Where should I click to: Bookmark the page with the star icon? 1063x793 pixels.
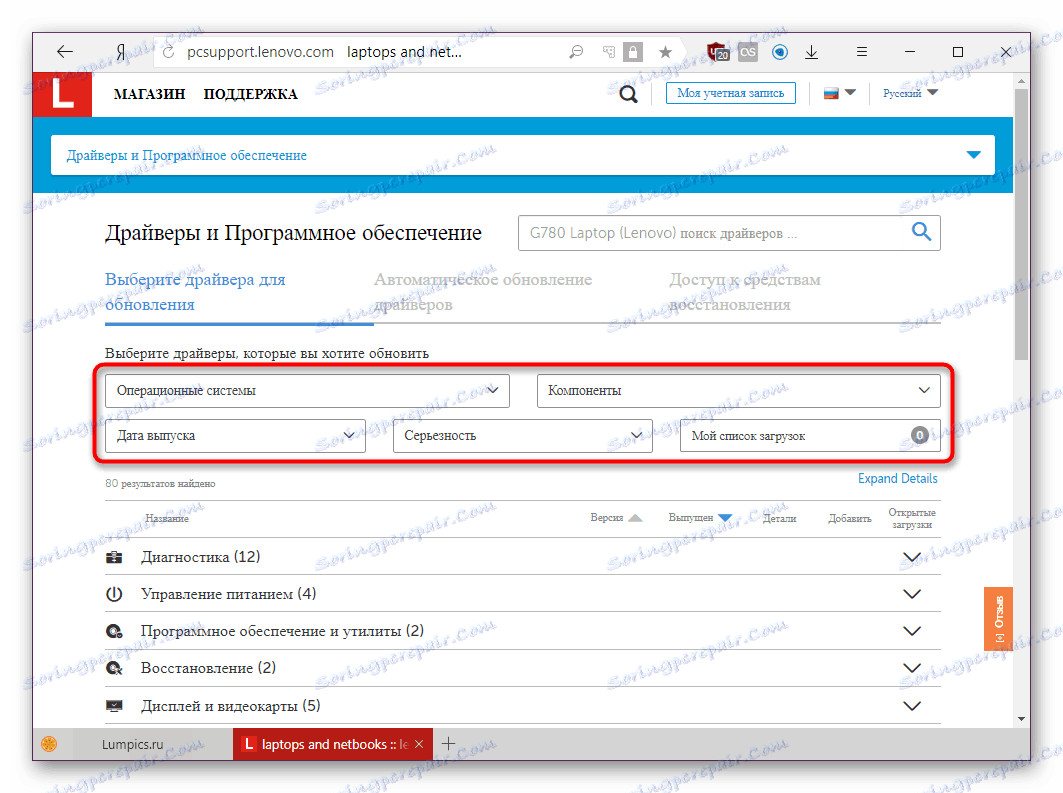pos(666,52)
